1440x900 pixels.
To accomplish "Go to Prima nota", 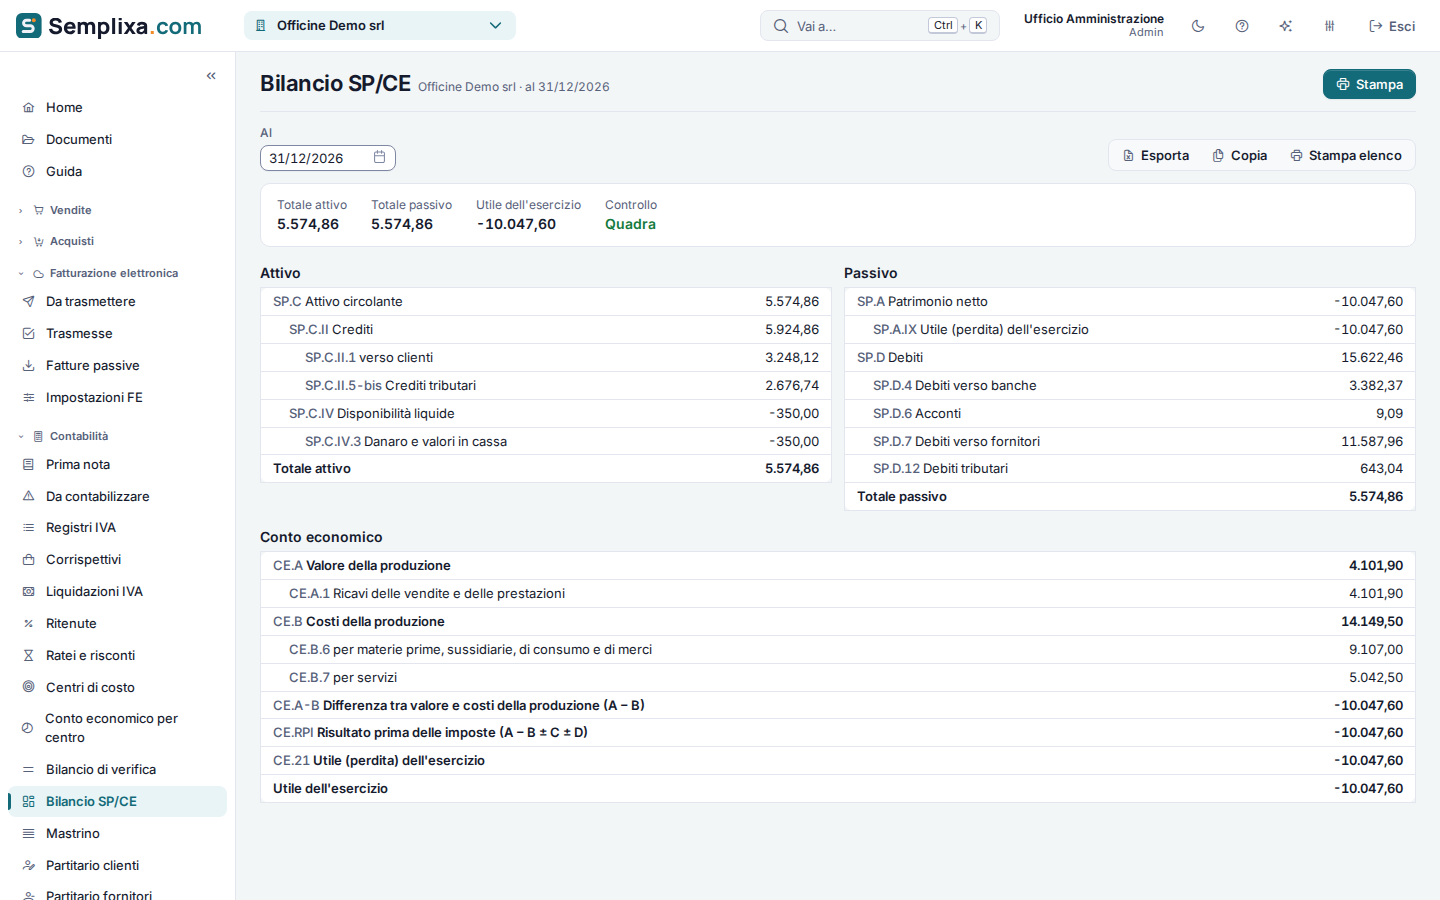I will (117, 464).
